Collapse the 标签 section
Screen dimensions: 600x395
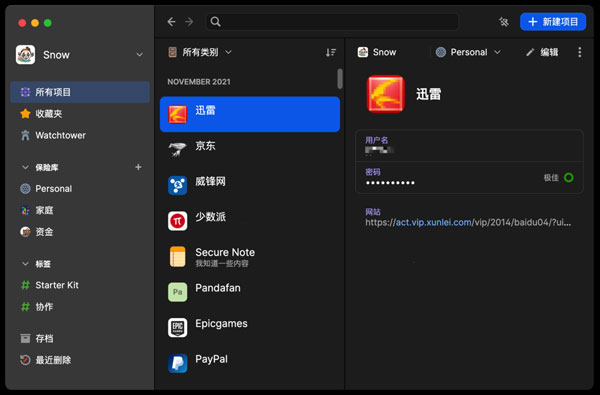[25, 264]
